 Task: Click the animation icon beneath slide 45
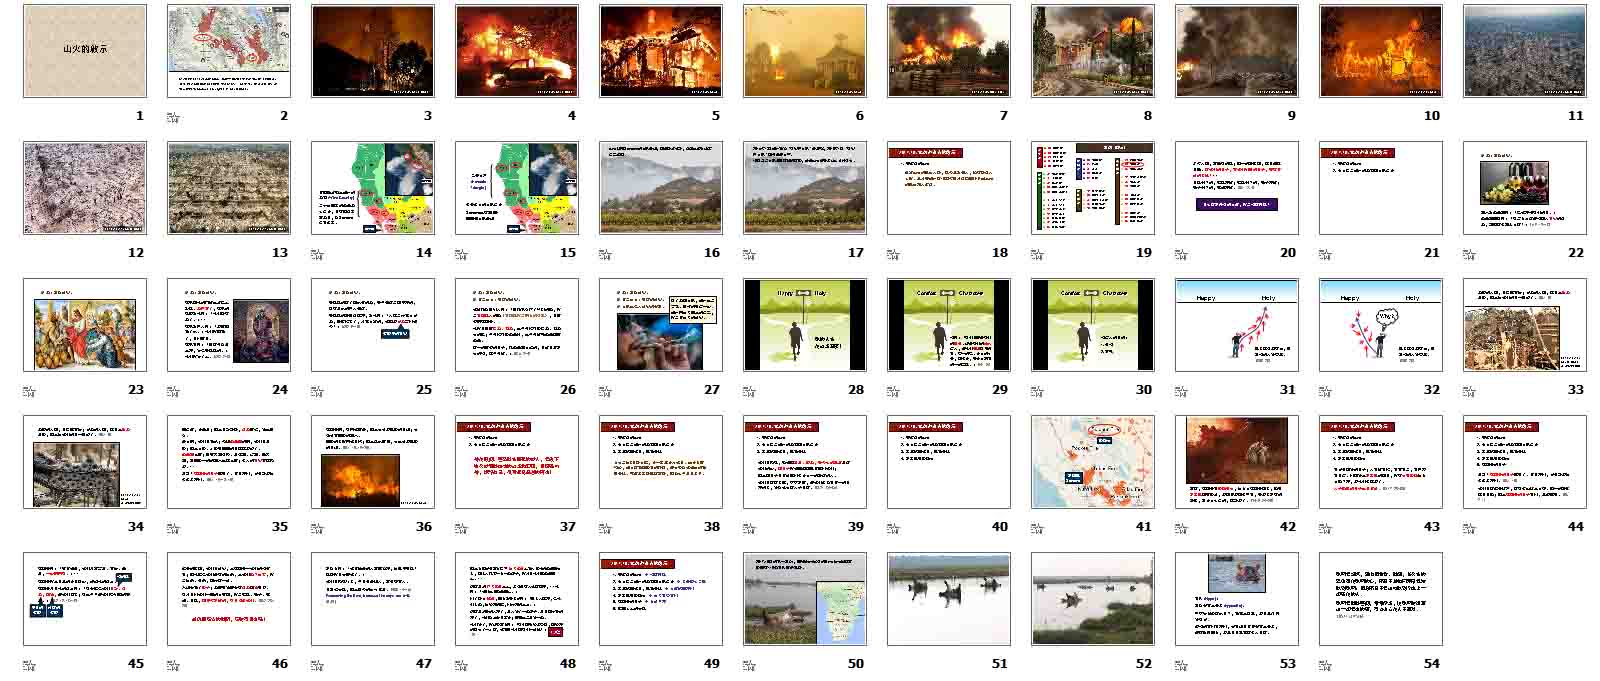click(x=29, y=663)
